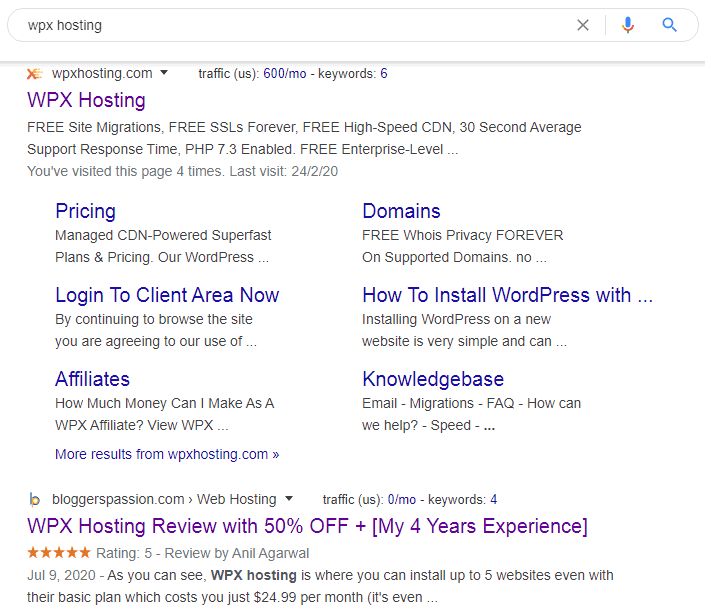This screenshot has height=611, width=705.
Task: Click More results from wpxhosting.com
Action: pyautogui.click(x=167, y=455)
